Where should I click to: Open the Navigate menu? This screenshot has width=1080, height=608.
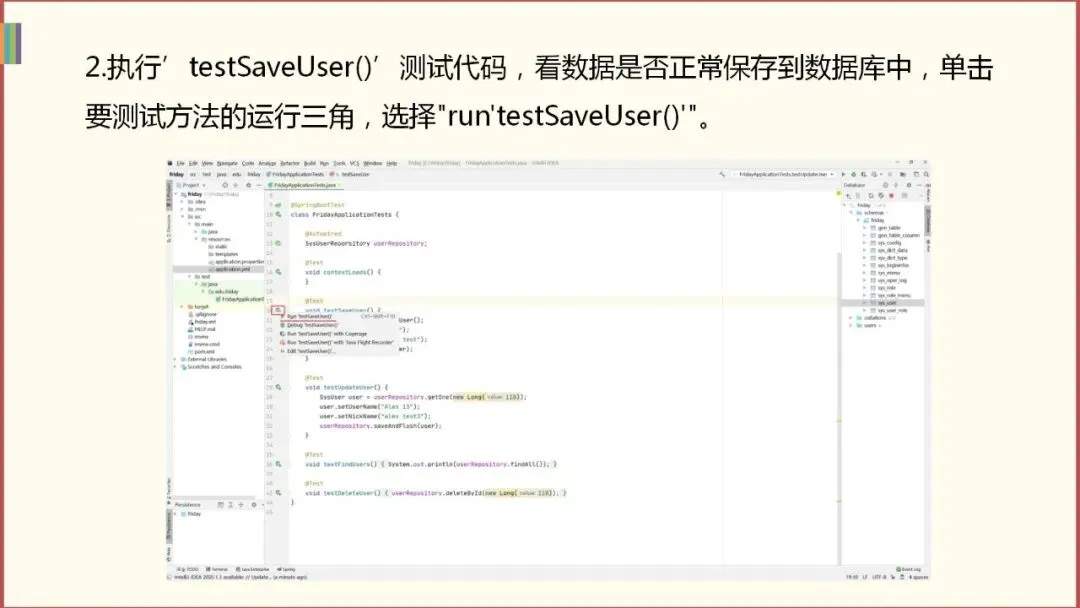(227, 163)
